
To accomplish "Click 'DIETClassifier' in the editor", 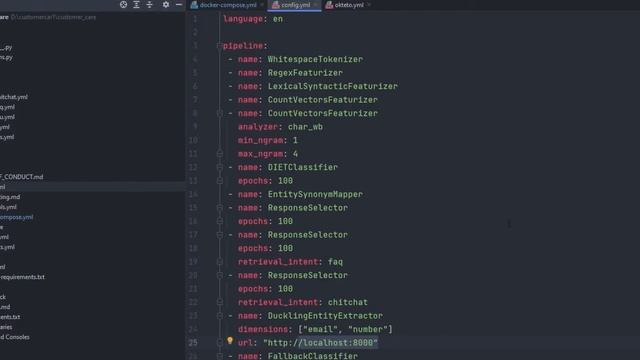I will coord(302,167).
